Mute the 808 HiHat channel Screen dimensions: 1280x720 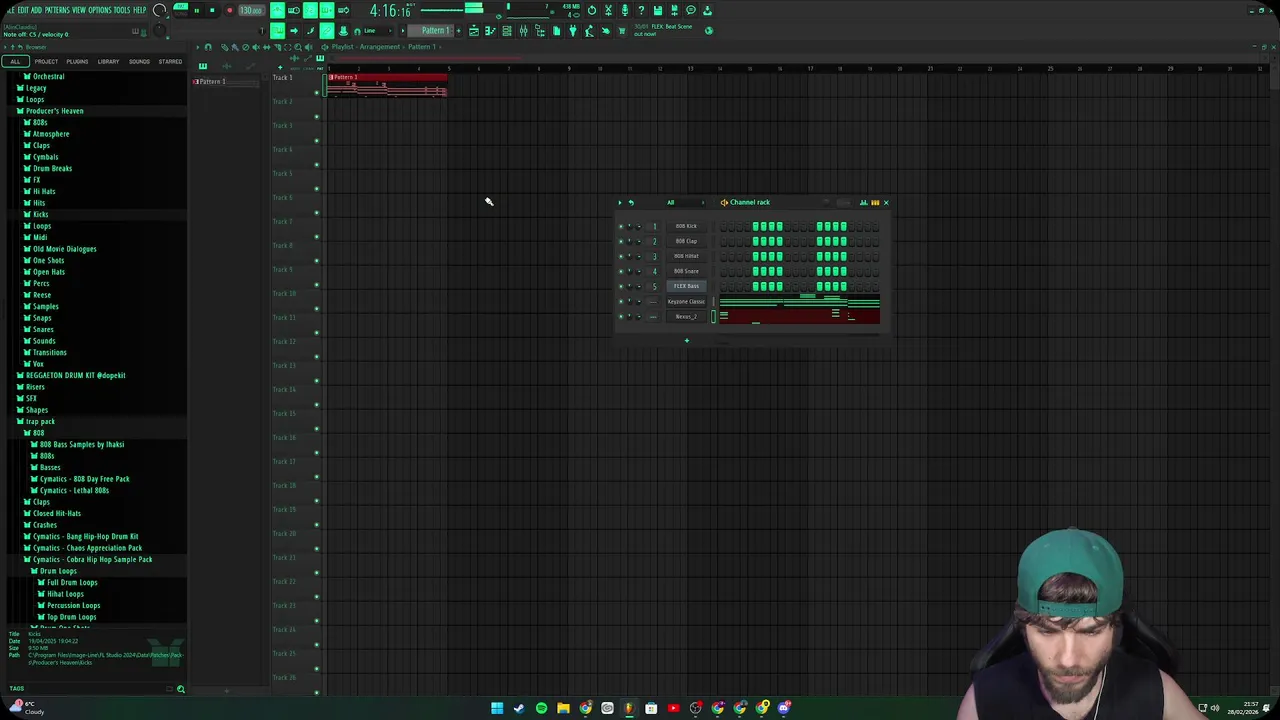[621, 256]
